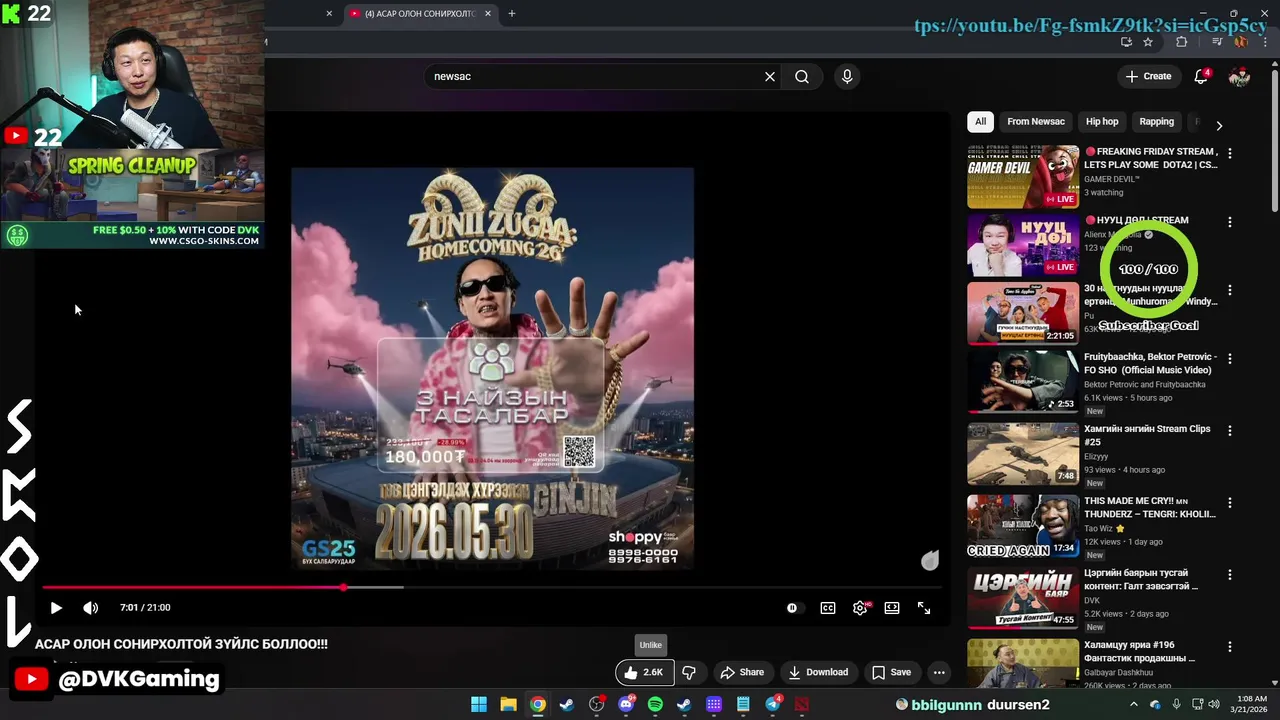Show more chips with right chevron
1280x720 pixels.
[x=1219, y=125]
